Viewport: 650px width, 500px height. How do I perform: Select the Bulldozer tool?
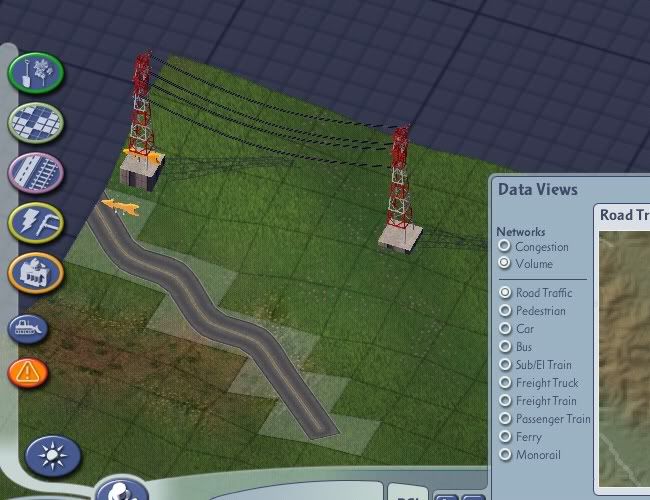28,329
